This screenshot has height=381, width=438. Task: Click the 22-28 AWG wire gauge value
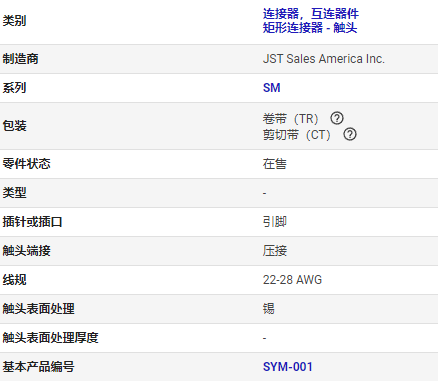[x=292, y=280]
